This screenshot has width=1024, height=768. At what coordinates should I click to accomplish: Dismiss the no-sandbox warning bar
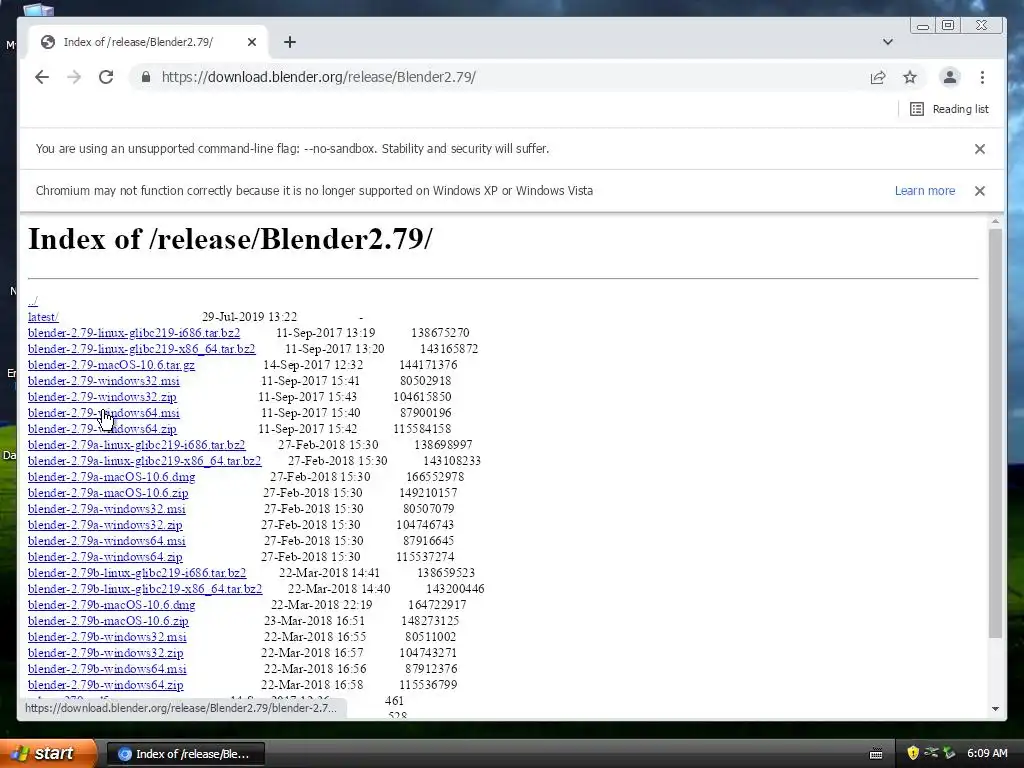click(x=980, y=149)
